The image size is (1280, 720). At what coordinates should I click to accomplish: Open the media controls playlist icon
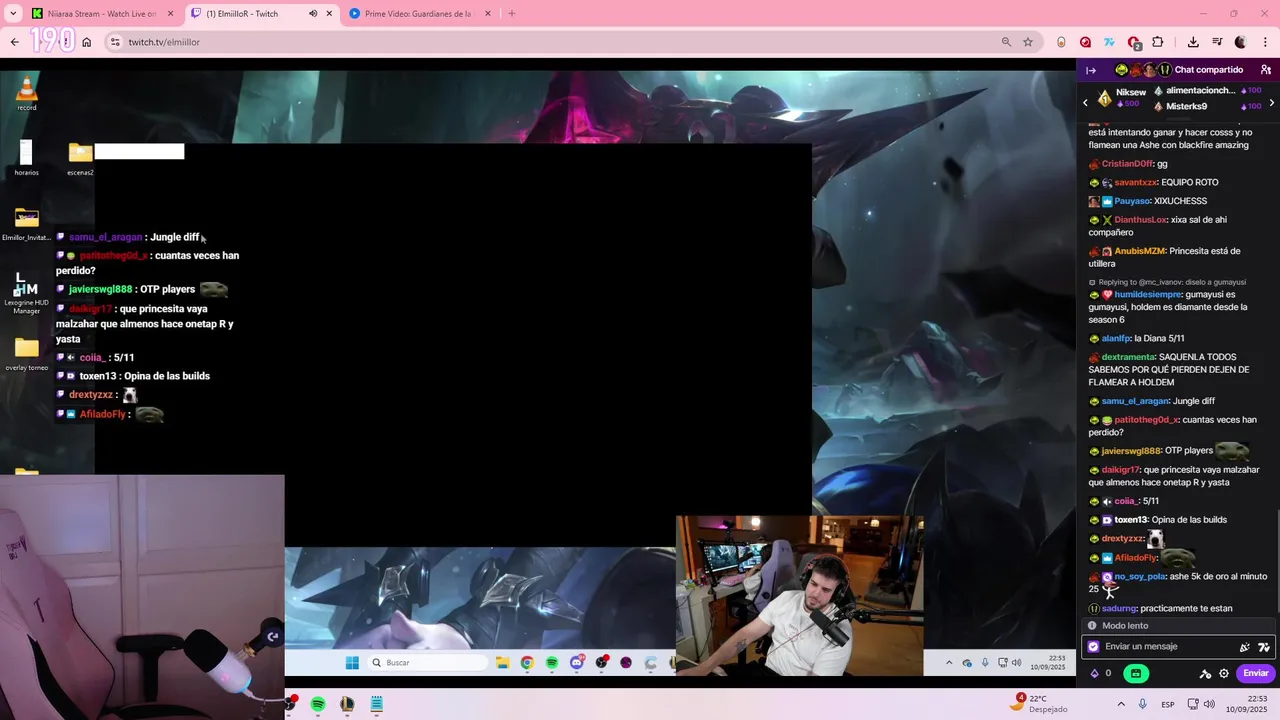(1217, 42)
